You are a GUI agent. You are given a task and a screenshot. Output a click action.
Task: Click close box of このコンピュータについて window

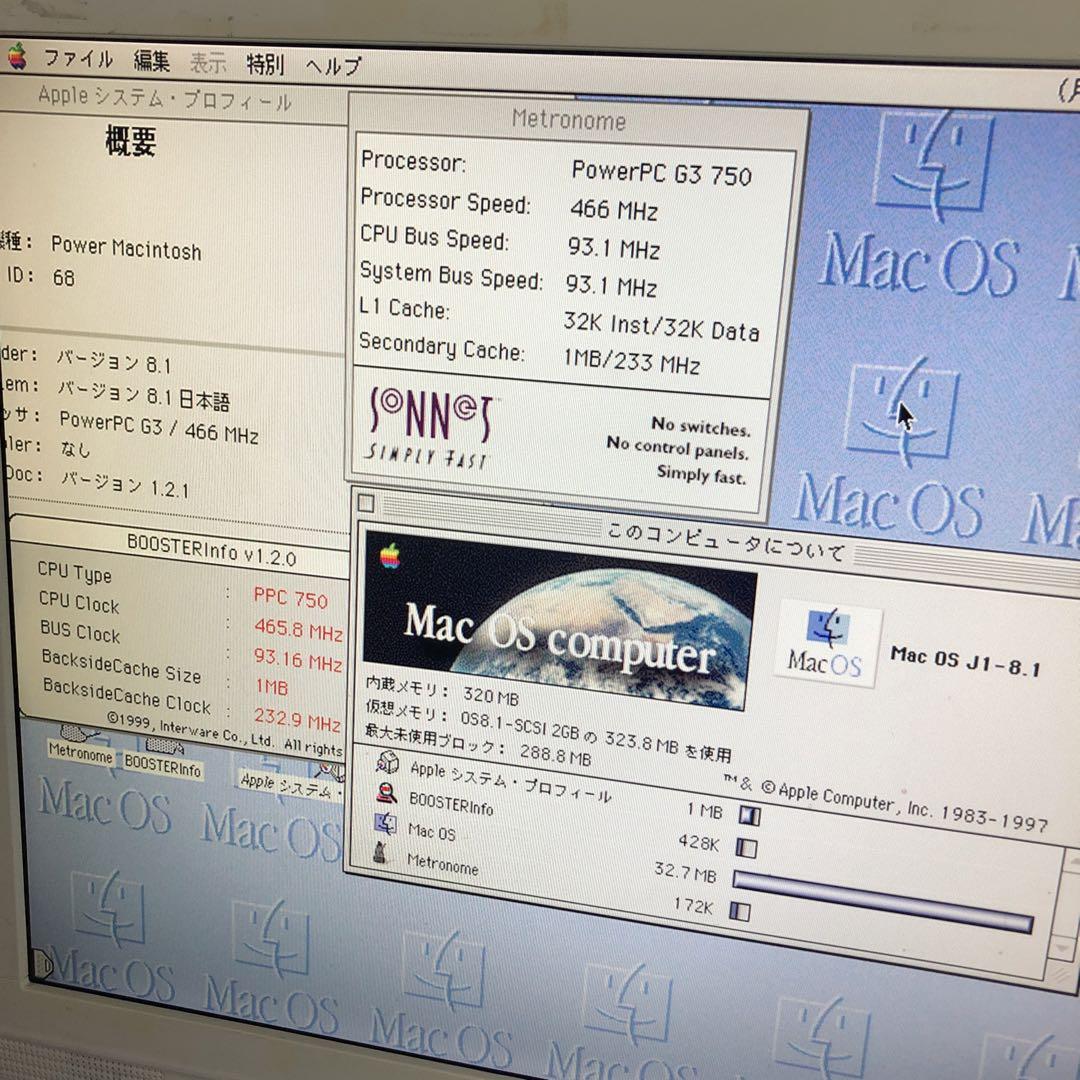[x=366, y=503]
